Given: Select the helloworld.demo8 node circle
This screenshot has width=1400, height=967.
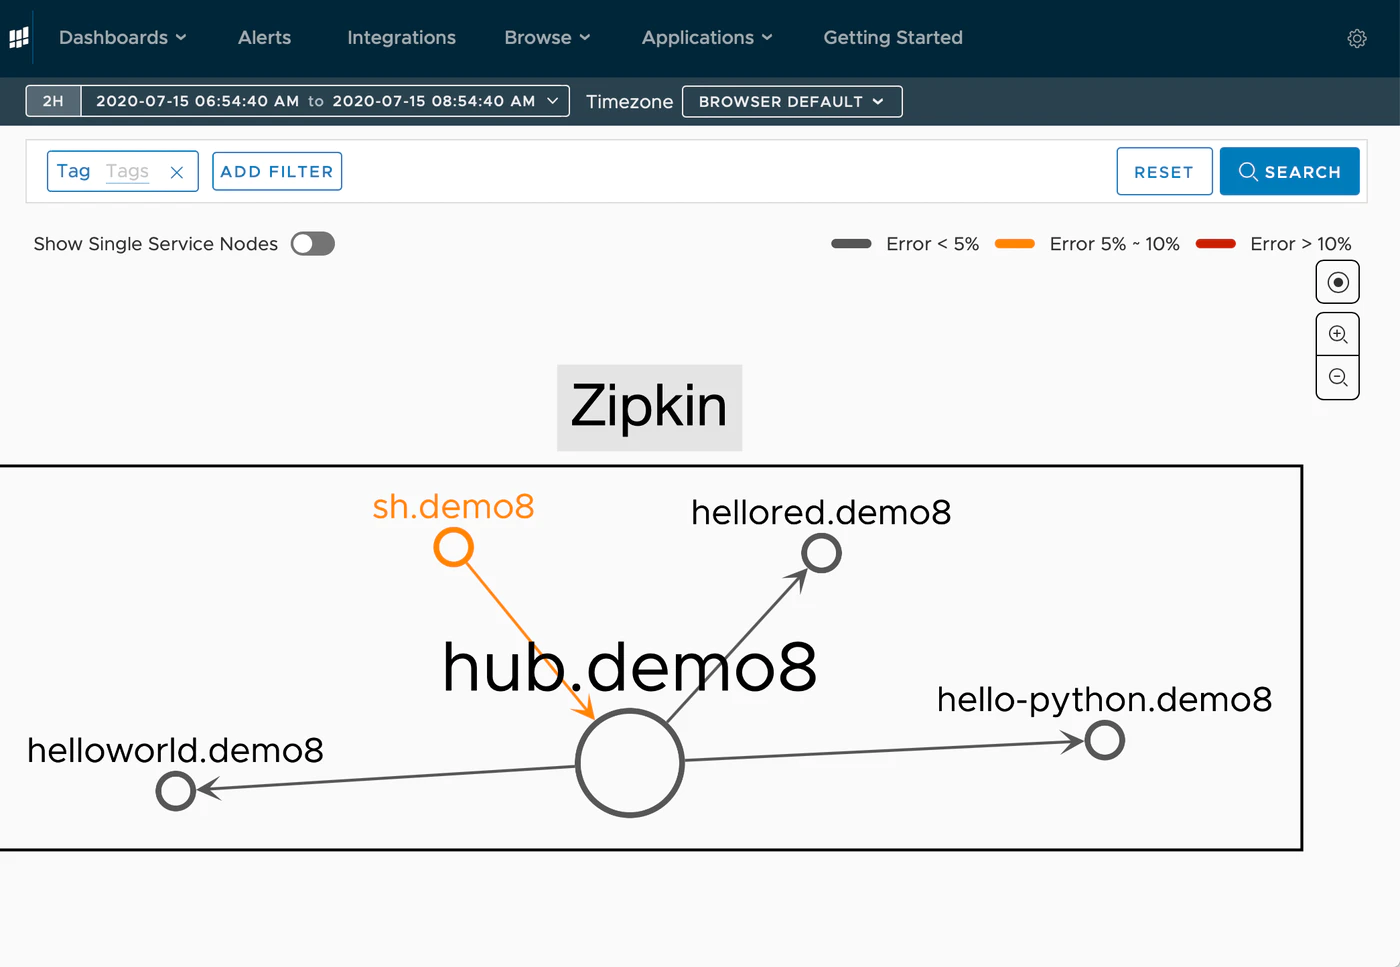Looking at the screenshot, I should click(x=176, y=791).
